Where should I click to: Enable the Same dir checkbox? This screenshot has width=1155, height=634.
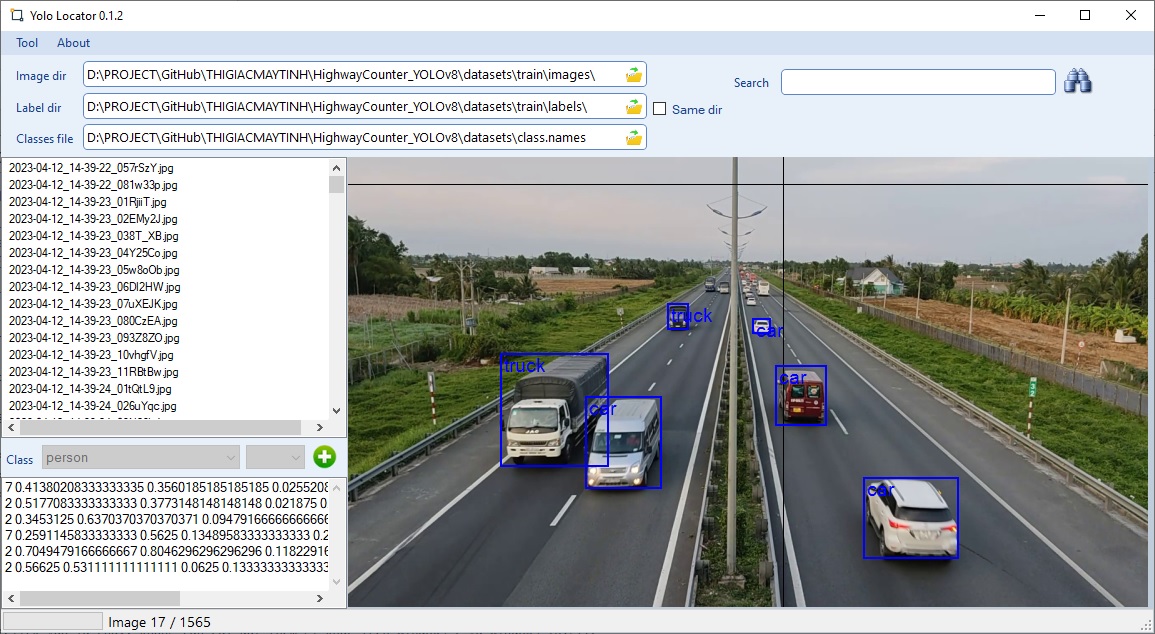coord(660,109)
